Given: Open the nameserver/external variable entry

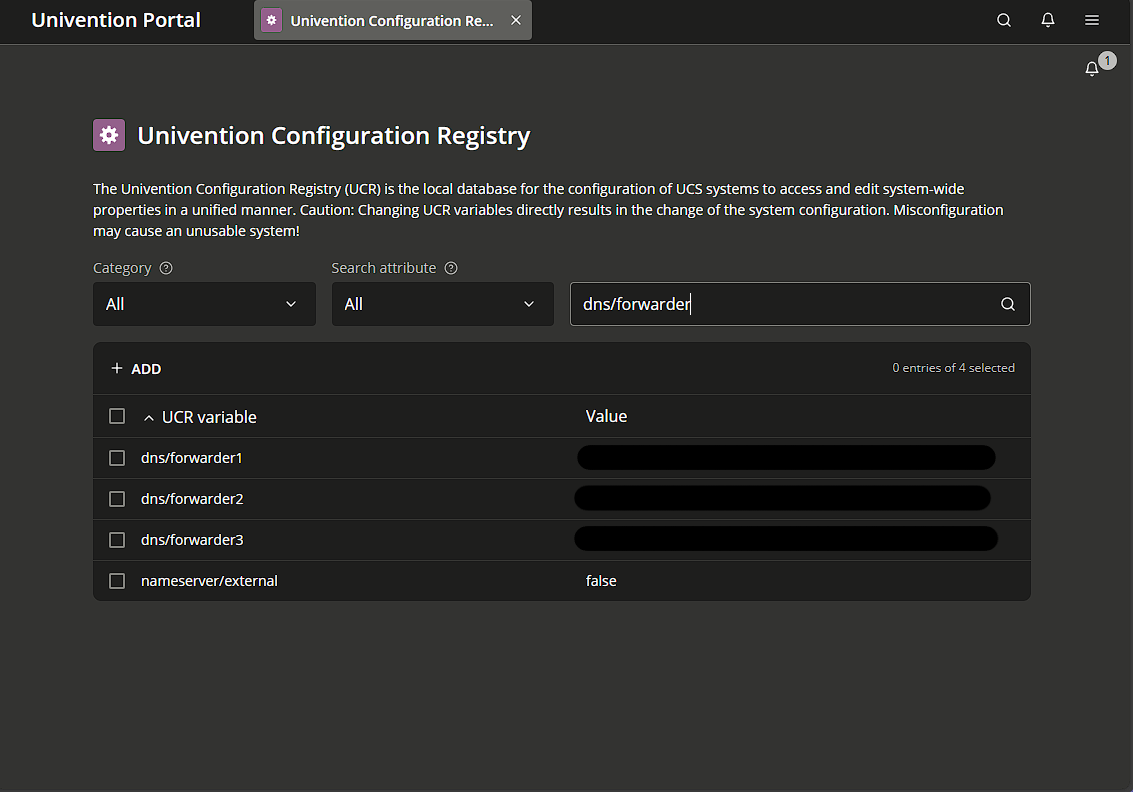Looking at the screenshot, I should [209, 581].
